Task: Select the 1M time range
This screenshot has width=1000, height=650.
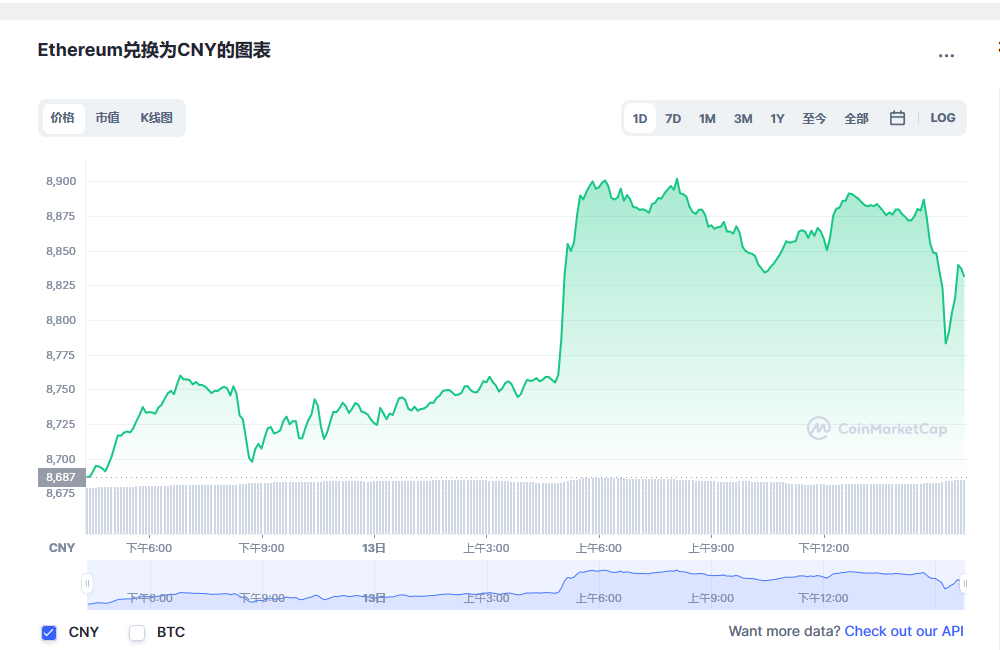Action: tap(707, 119)
